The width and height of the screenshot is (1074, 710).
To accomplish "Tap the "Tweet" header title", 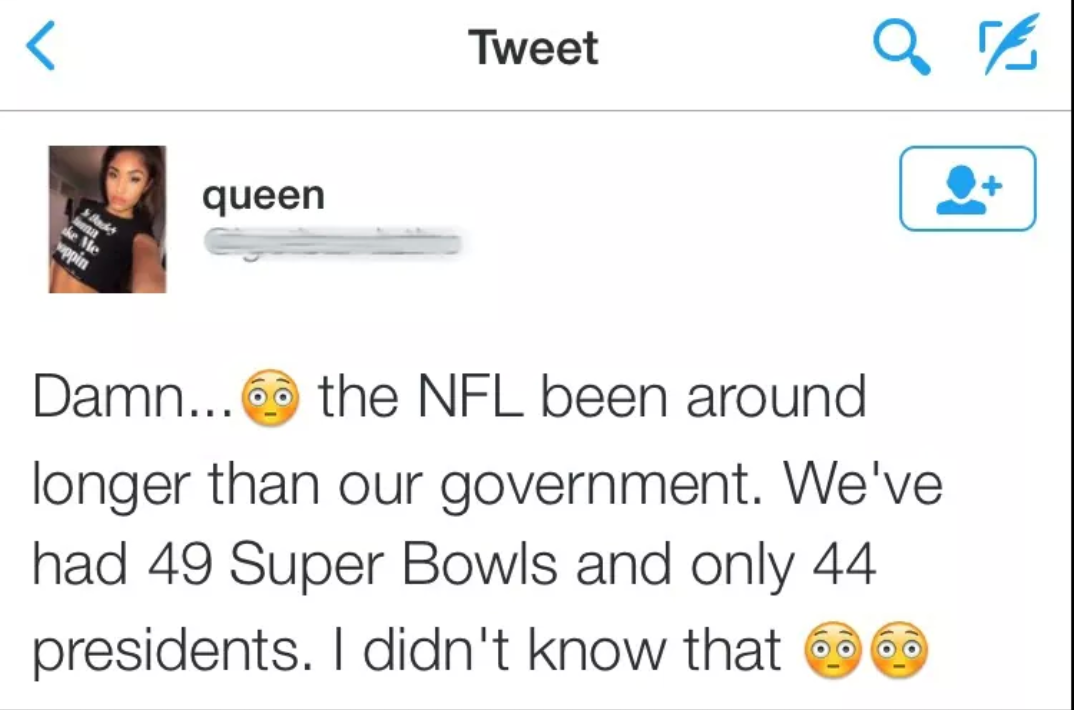I will [535, 48].
